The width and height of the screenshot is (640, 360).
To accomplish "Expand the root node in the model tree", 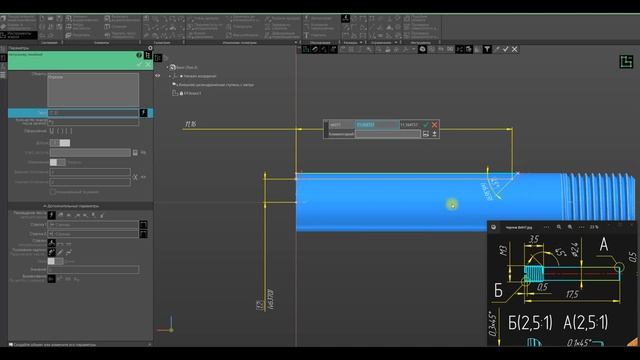I will coord(167,67).
